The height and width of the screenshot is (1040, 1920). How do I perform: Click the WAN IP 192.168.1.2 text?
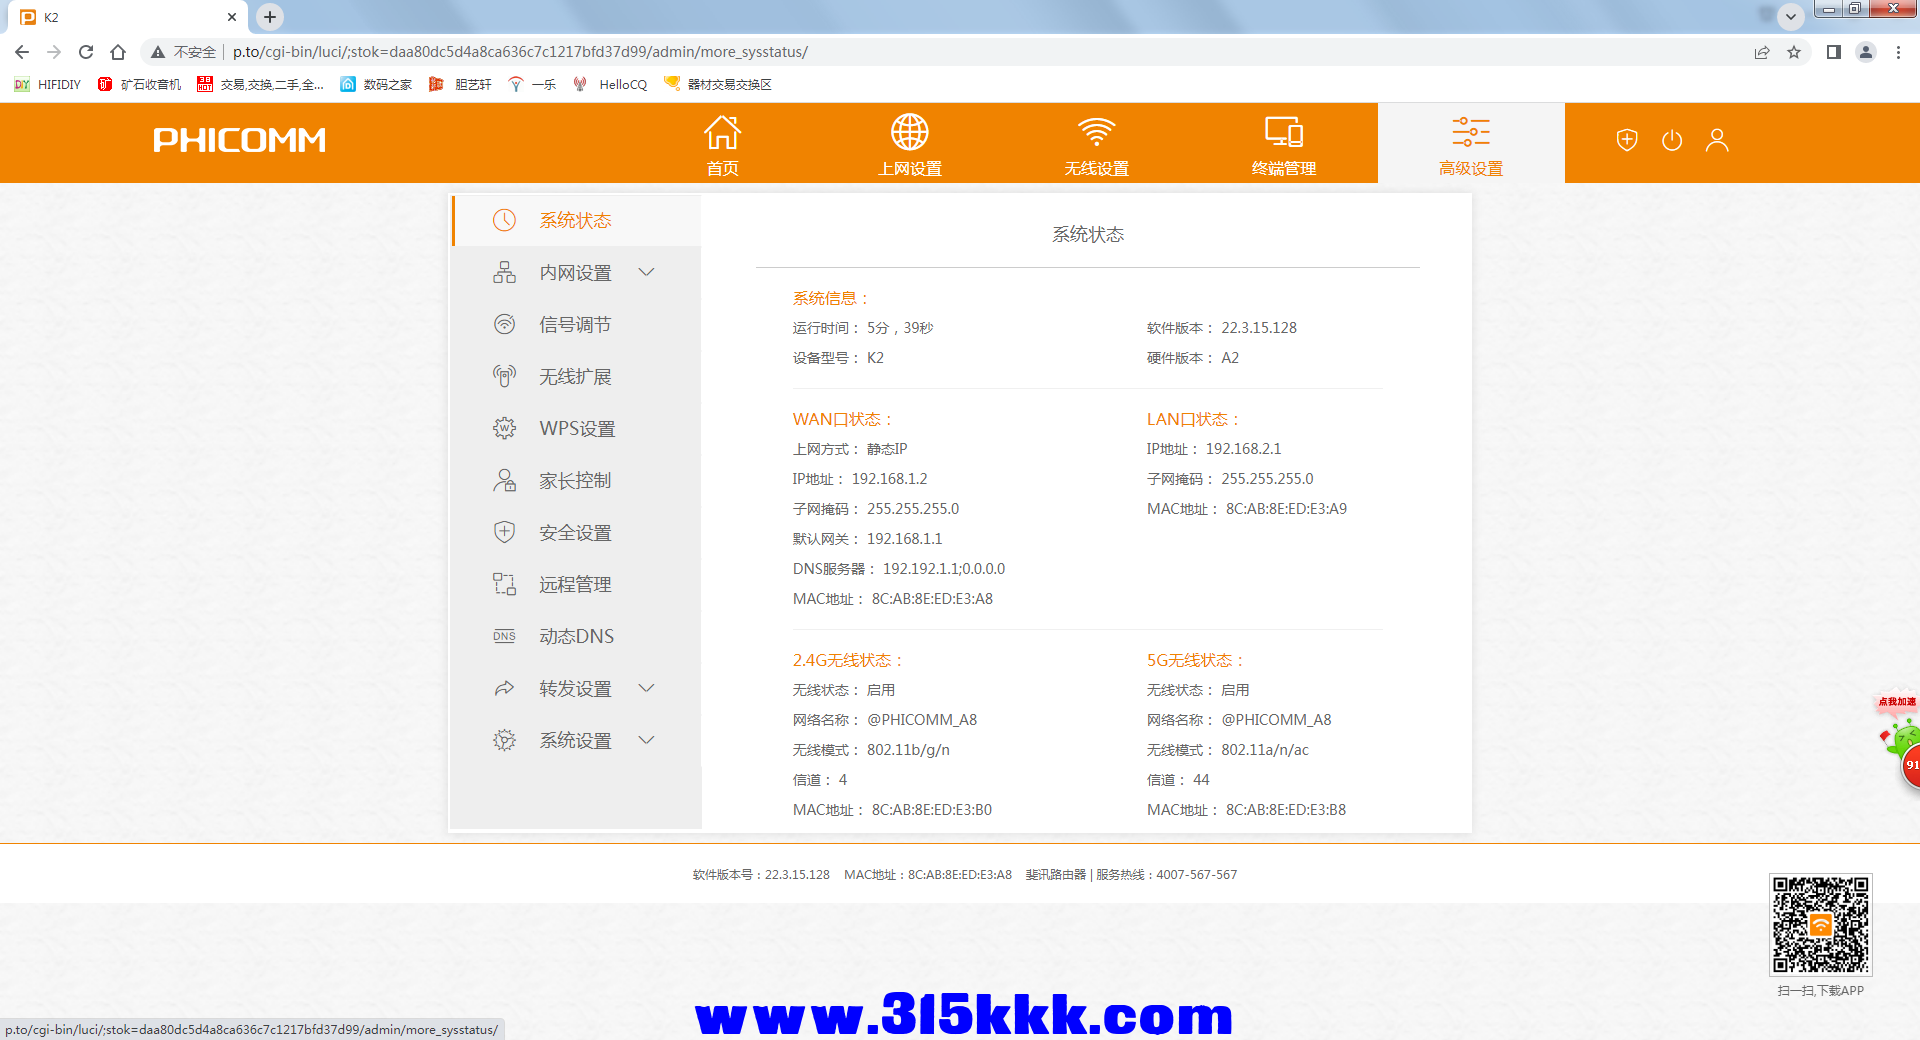[889, 479]
